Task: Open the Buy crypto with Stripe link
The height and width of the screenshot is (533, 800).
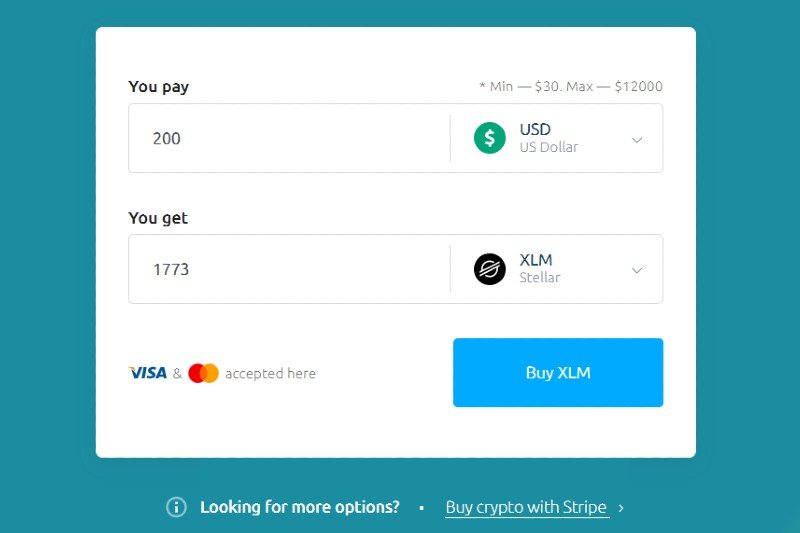Action: tap(526, 507)
